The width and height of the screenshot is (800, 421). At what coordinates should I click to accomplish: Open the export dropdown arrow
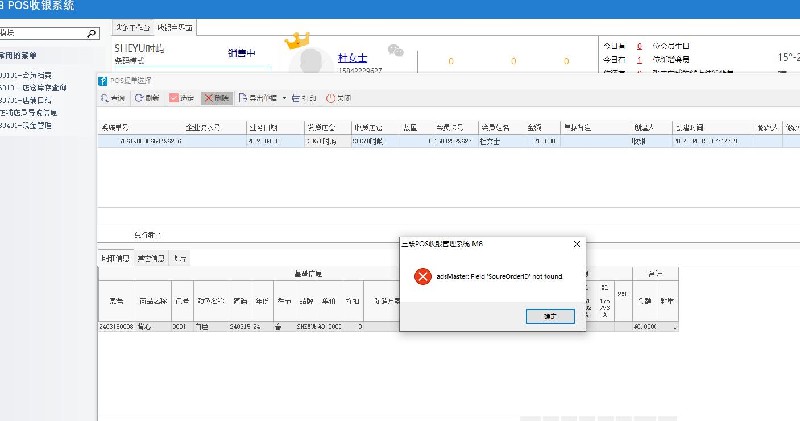(x=284, y=98)
